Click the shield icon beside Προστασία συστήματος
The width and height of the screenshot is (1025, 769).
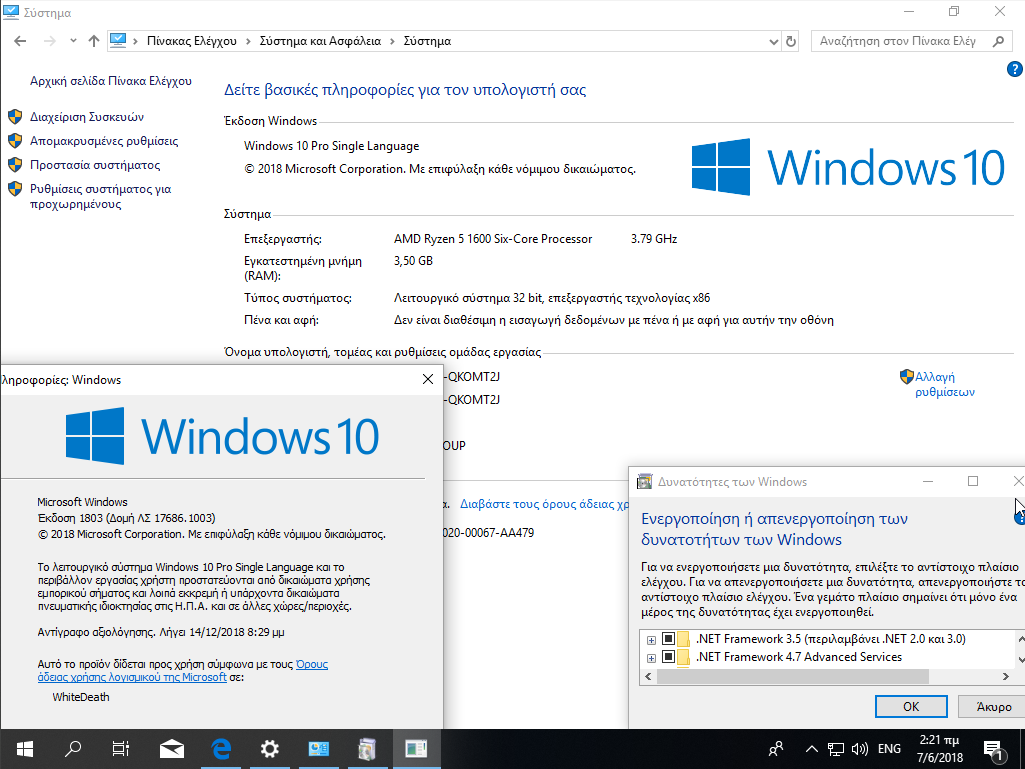pyautogui.click(x=15, y=165)
